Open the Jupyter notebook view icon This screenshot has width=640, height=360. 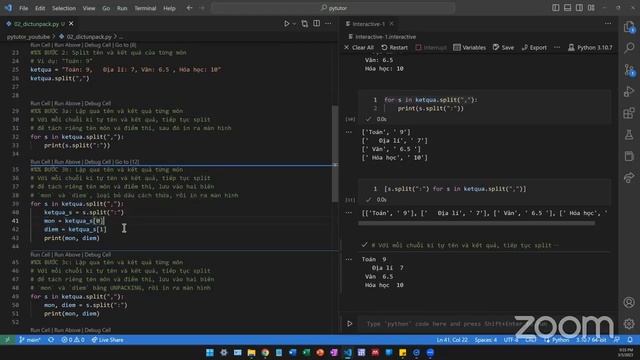click(629, 156)
